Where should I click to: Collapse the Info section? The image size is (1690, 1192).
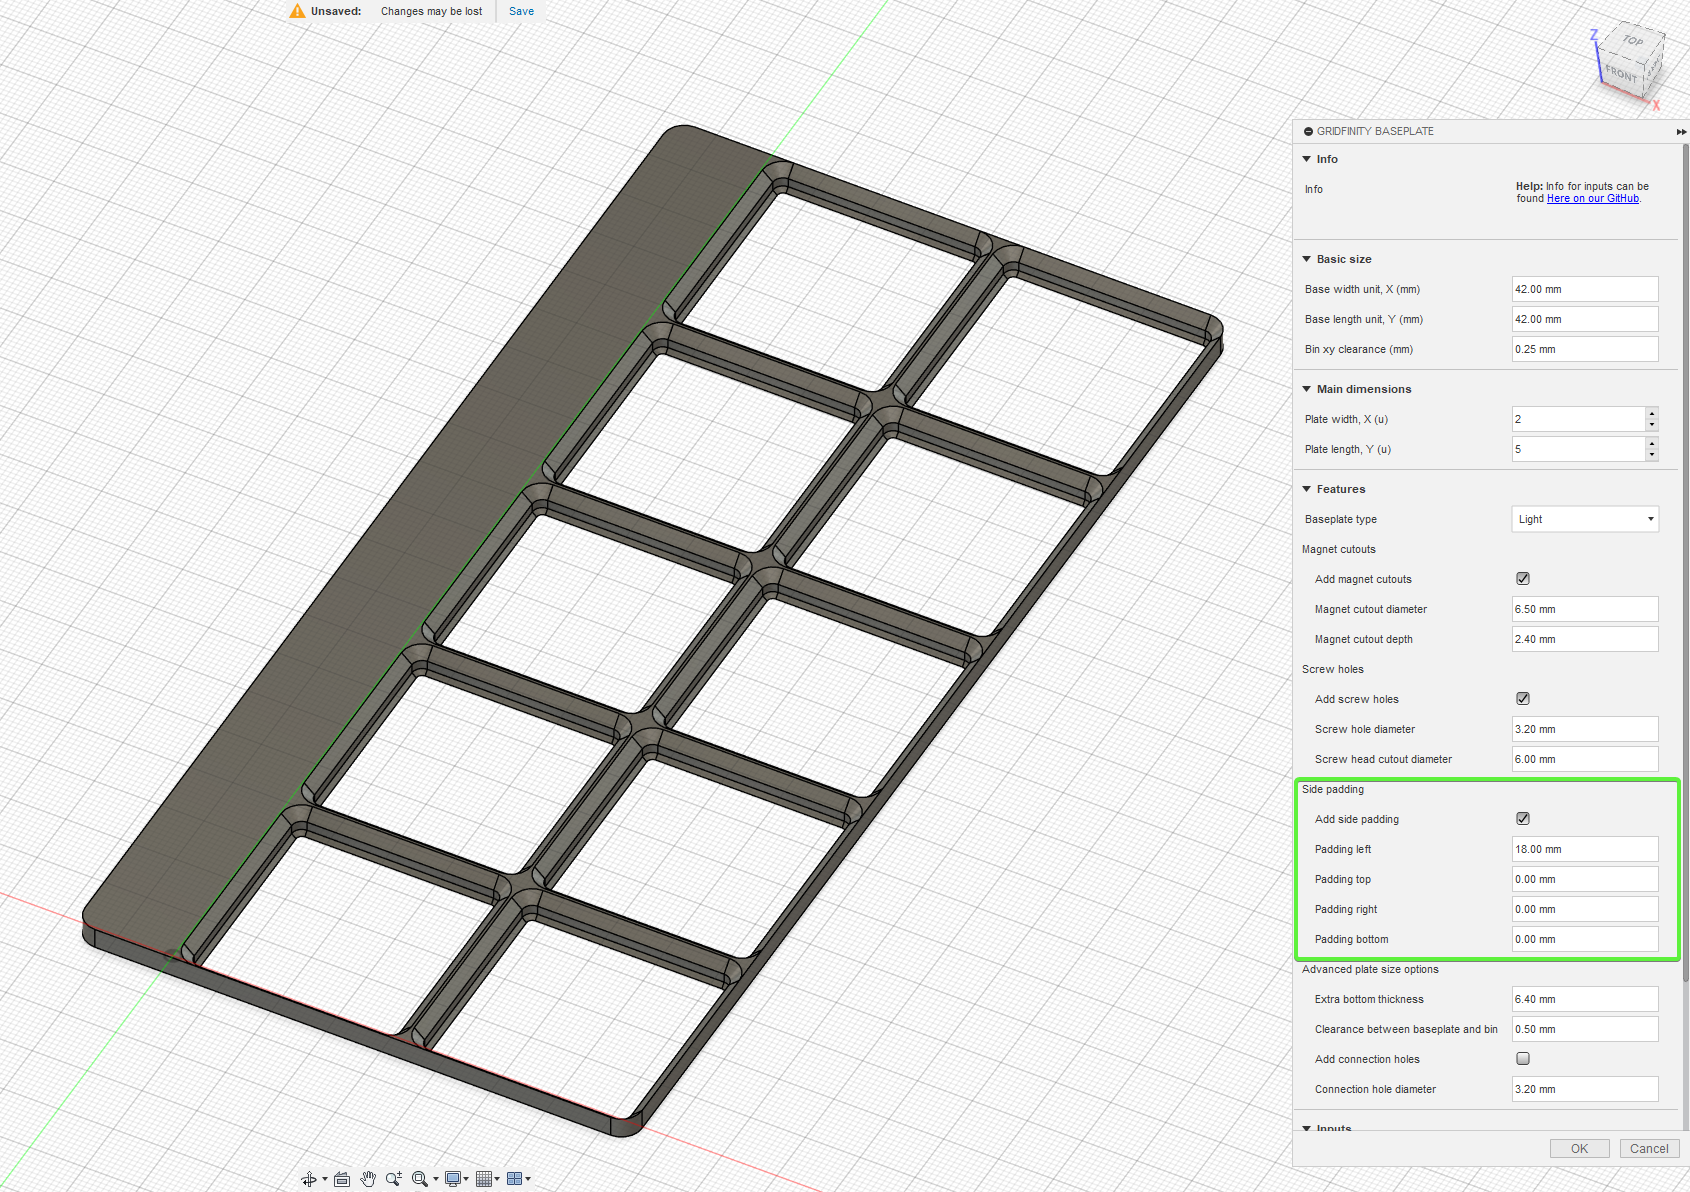[x=1307, y=159]
